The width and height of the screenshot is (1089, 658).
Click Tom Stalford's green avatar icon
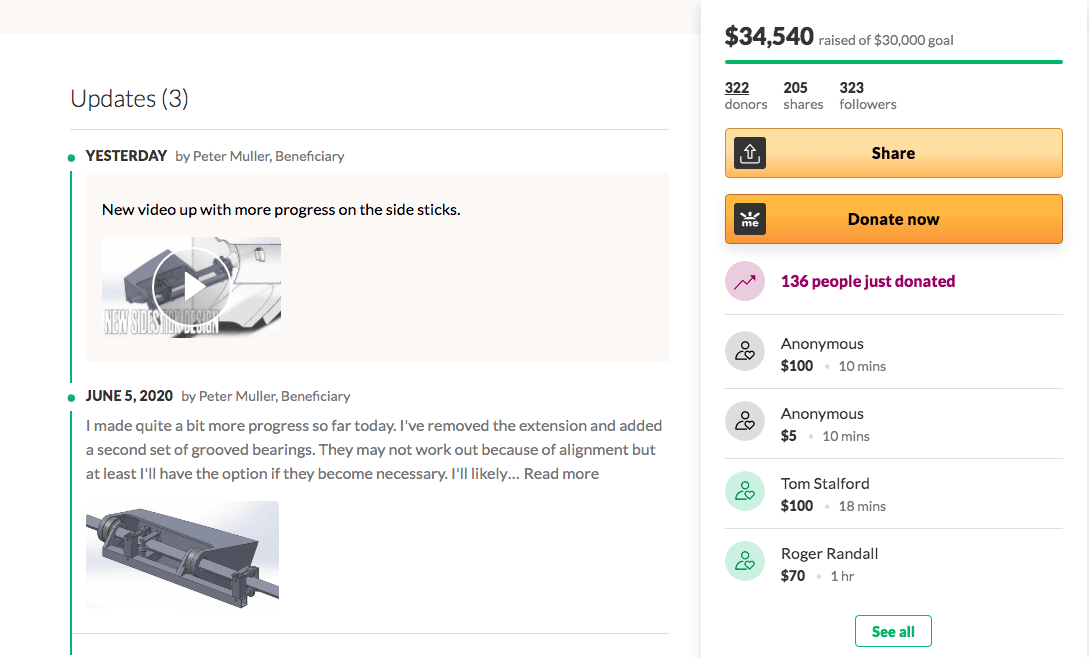(x=744, y=491)
